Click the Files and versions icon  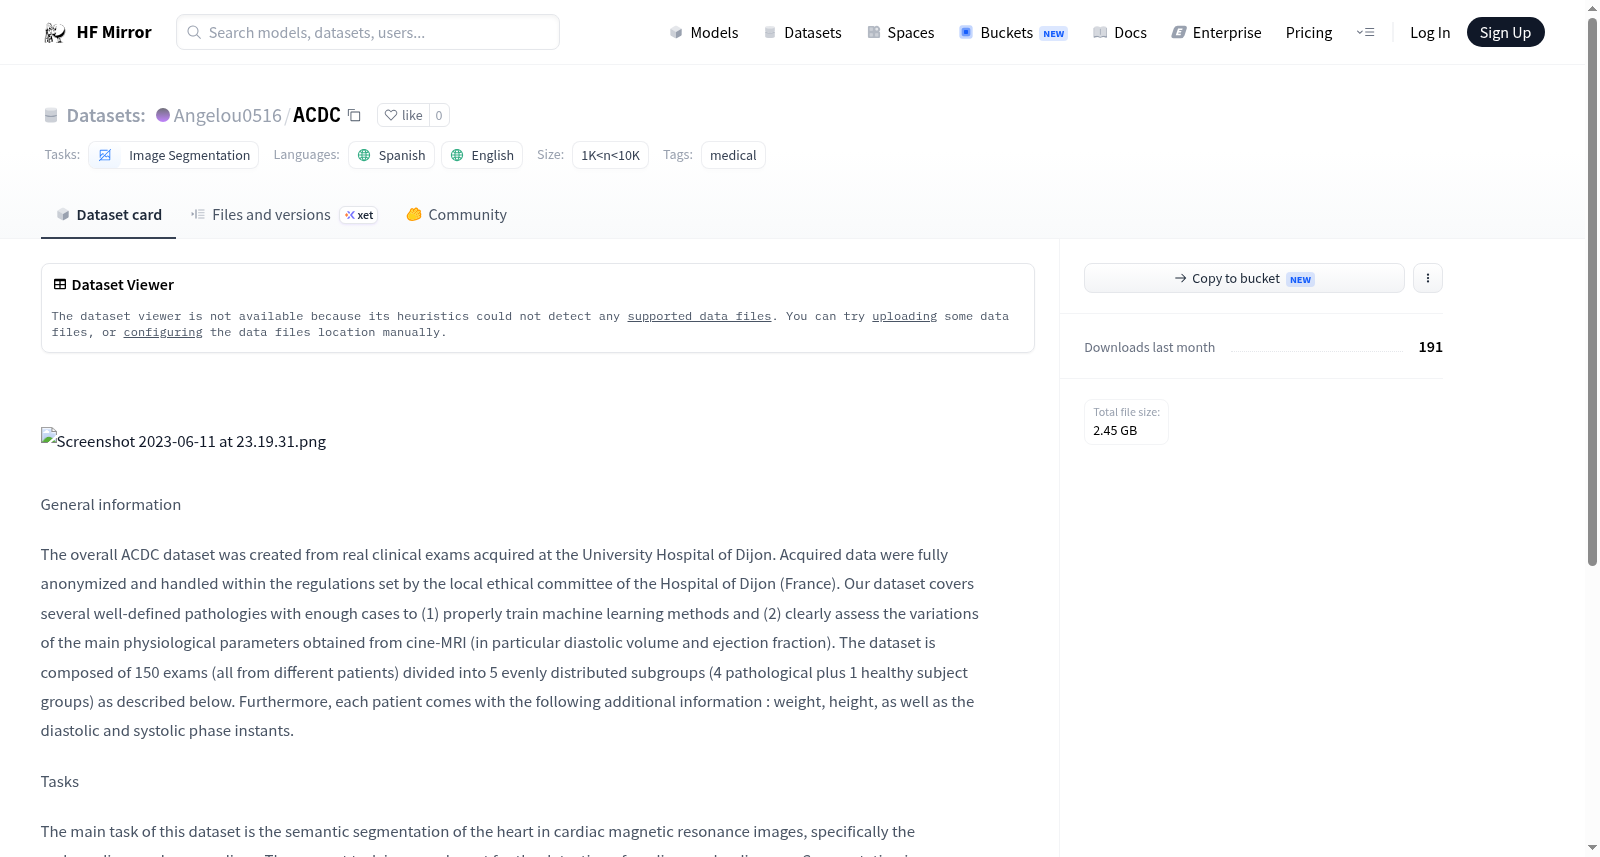pyautogui.click(x=198, y=214)
